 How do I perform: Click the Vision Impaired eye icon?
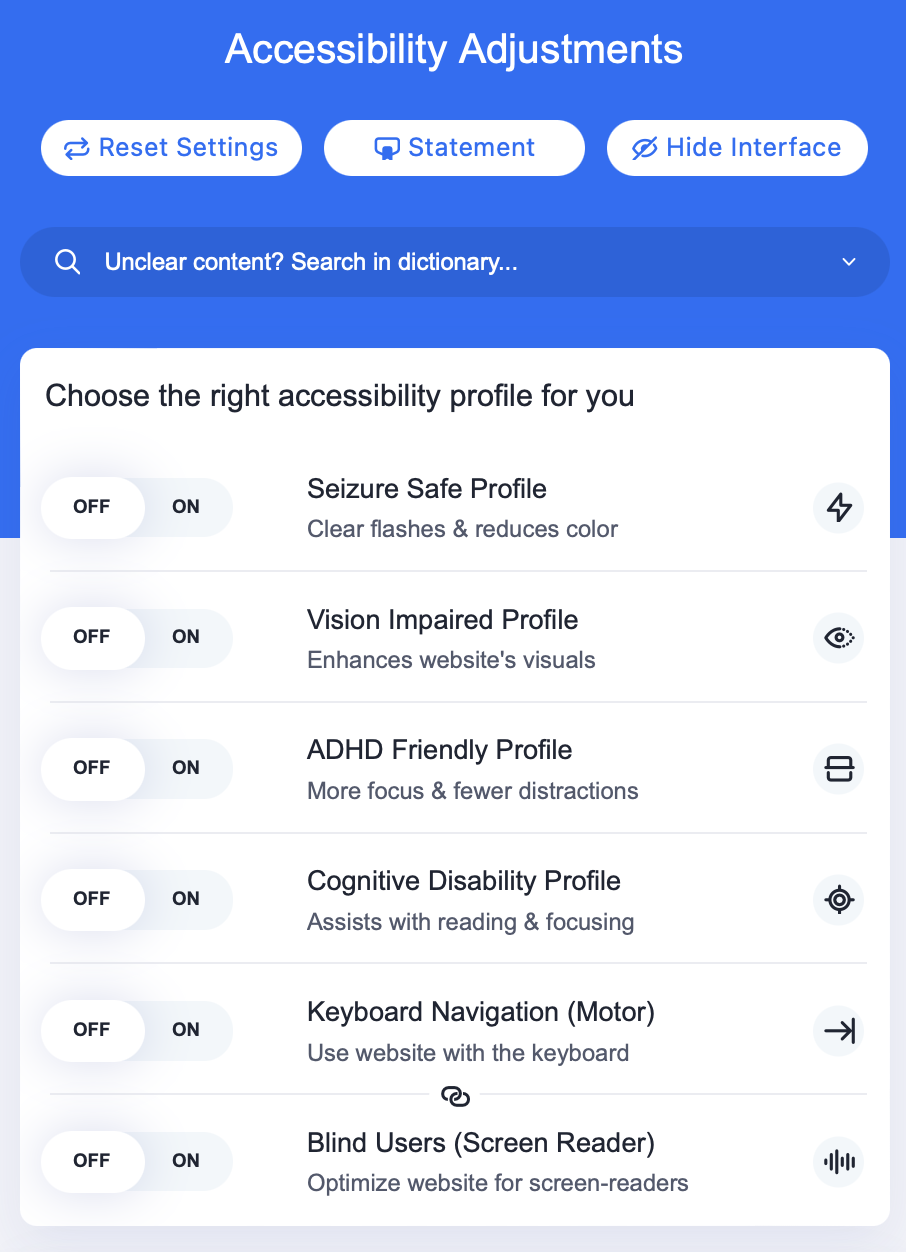(x=838, y=638)
